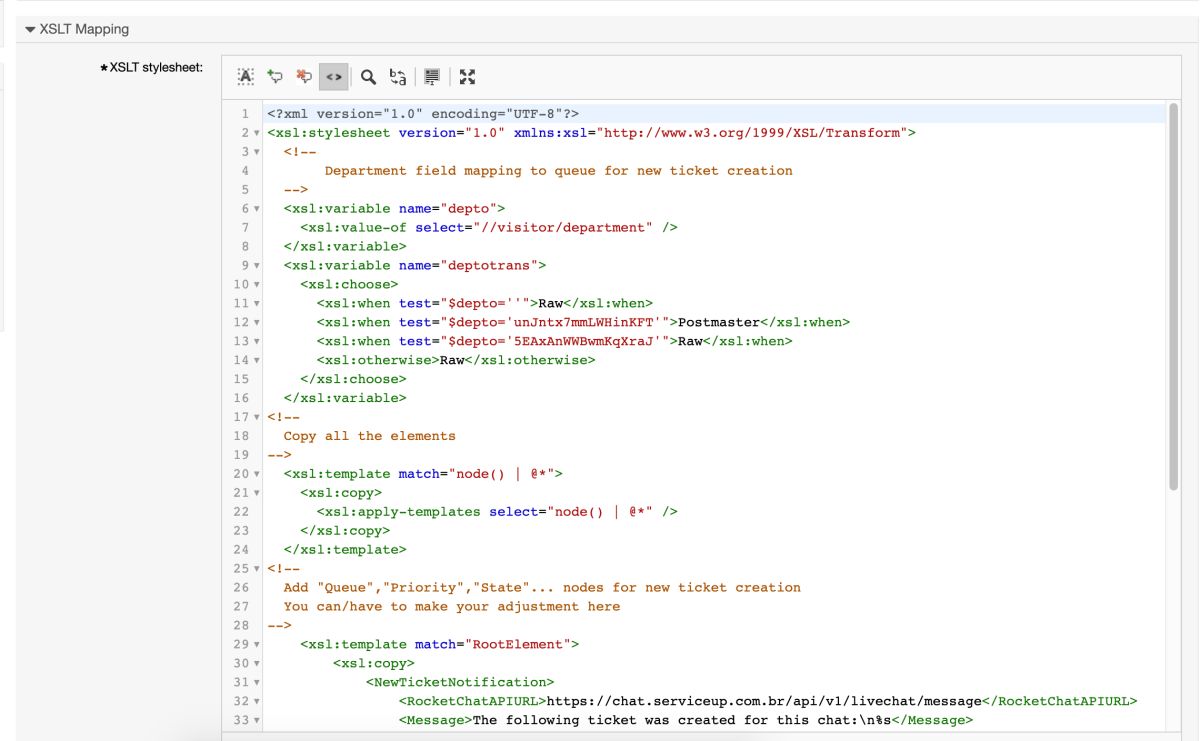Click the Select All icon in editor toolbar
This screenshot has width=1200, height=741.
click(246, 76)
